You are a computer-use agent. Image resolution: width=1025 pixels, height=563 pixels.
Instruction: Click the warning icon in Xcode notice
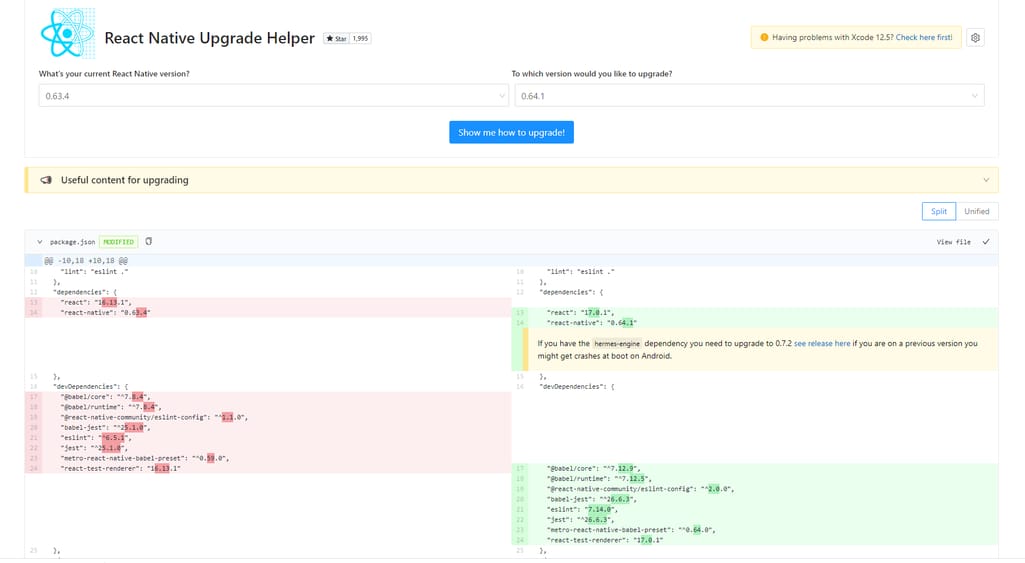[x=764, y=38]
